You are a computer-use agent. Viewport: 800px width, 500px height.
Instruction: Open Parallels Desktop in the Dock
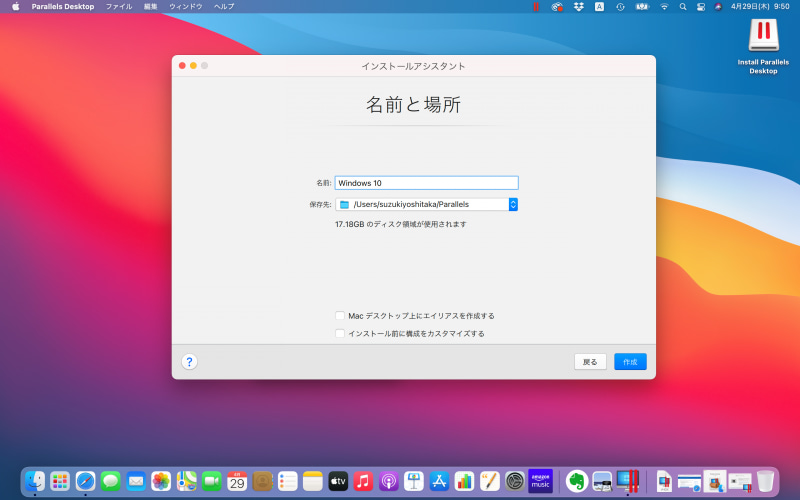[628, 481]
